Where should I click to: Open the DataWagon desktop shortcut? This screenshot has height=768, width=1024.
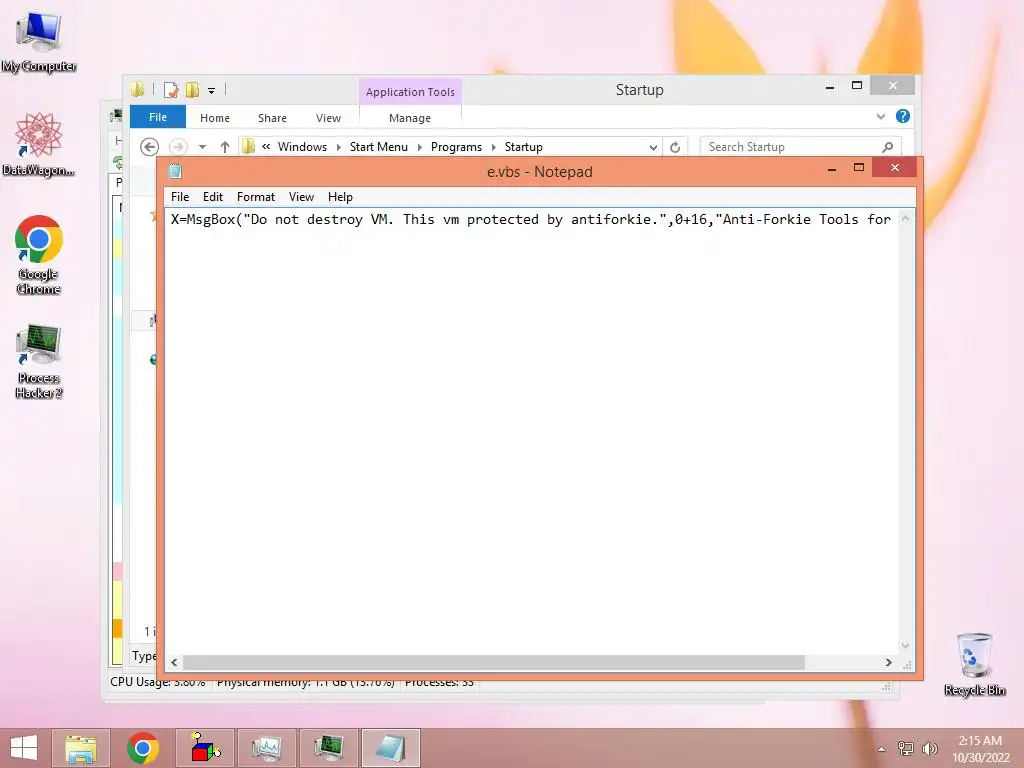[x=39, y=144]
